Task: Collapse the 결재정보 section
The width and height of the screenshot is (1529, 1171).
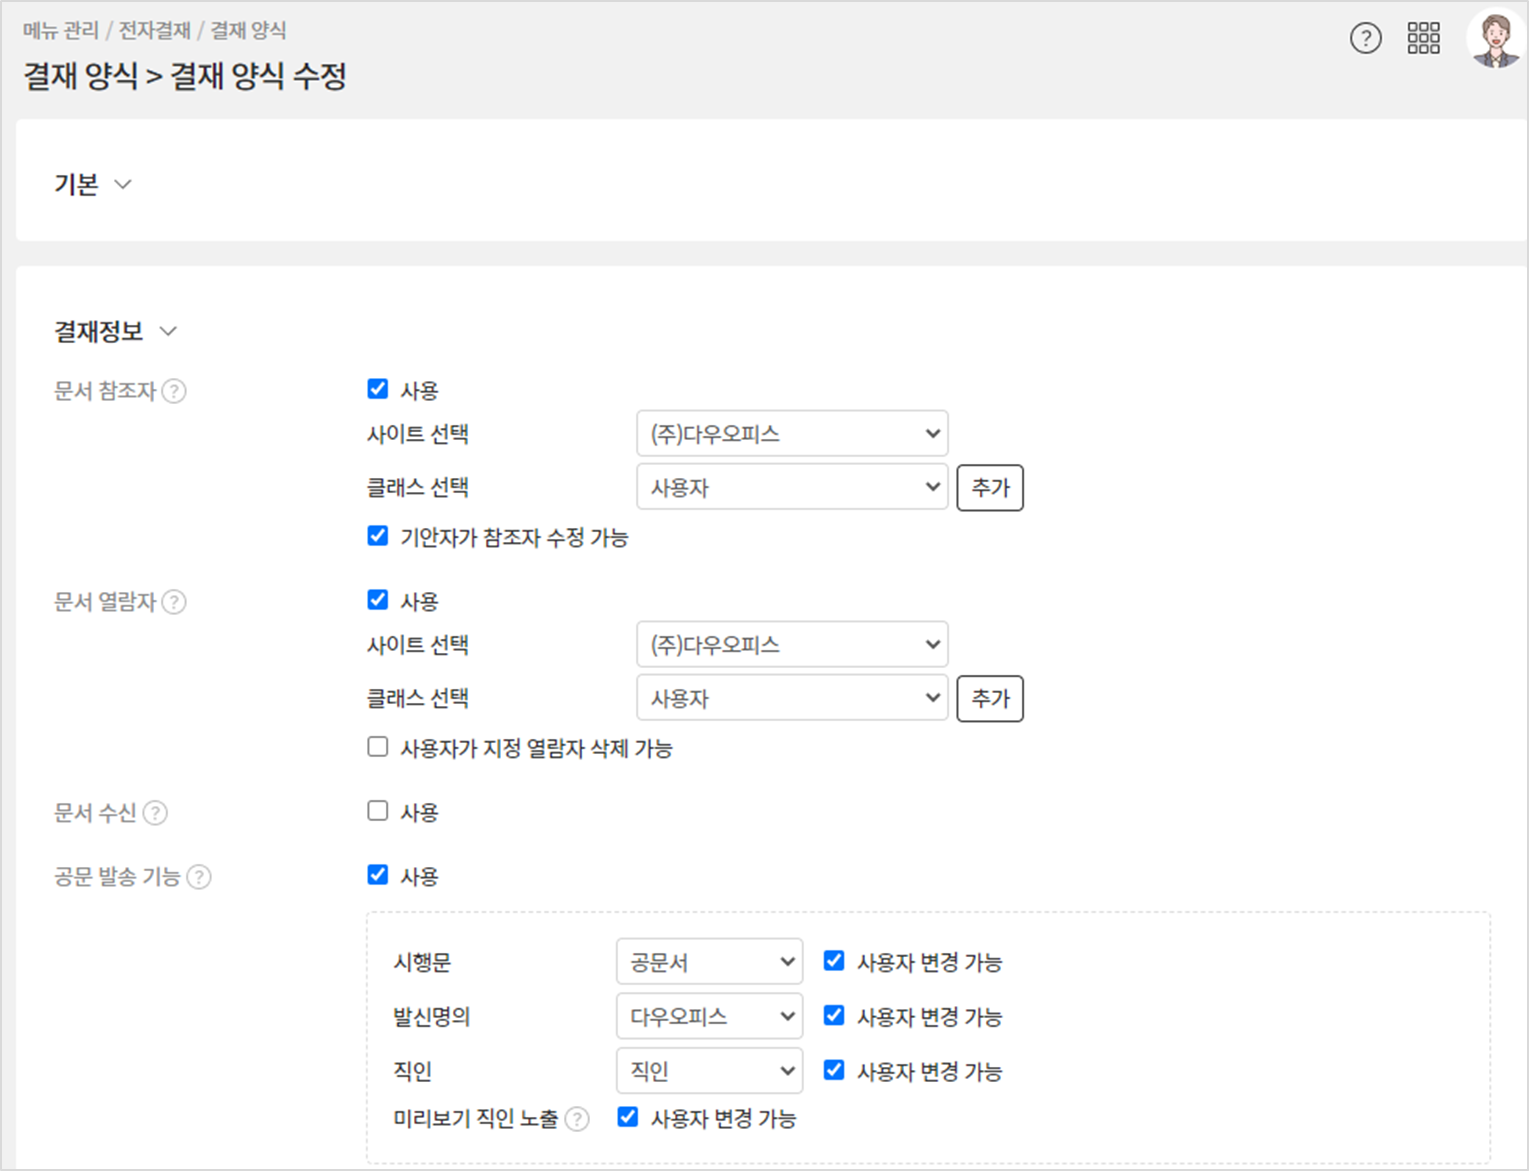Action: point(168,331)
